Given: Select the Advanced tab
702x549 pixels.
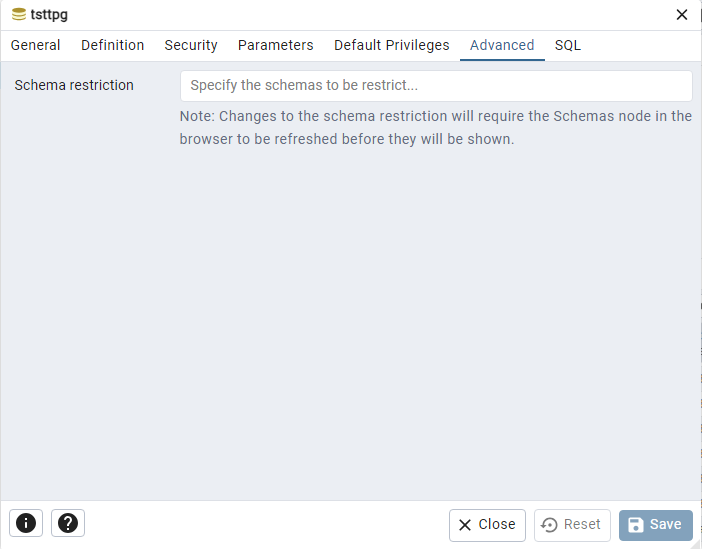Looking at the screenshot, I should click(502, 45).
